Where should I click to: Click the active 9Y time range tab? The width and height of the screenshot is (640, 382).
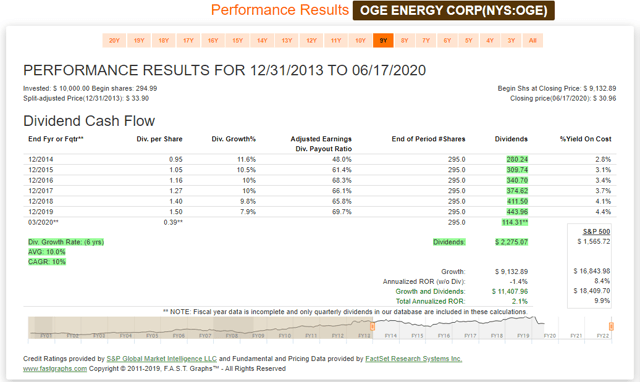click(383, 40)
